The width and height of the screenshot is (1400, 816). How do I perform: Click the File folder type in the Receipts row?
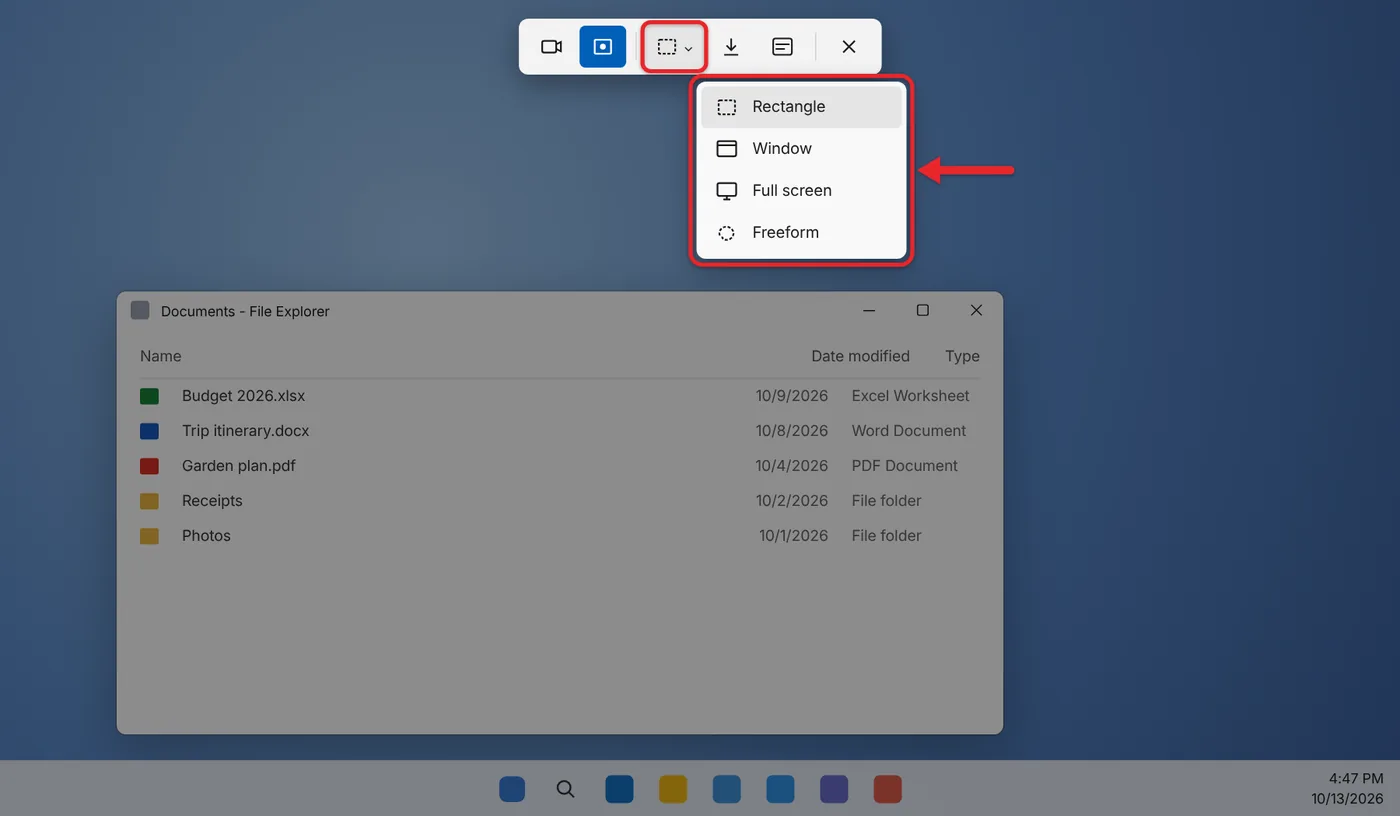[x=887, y=501]
